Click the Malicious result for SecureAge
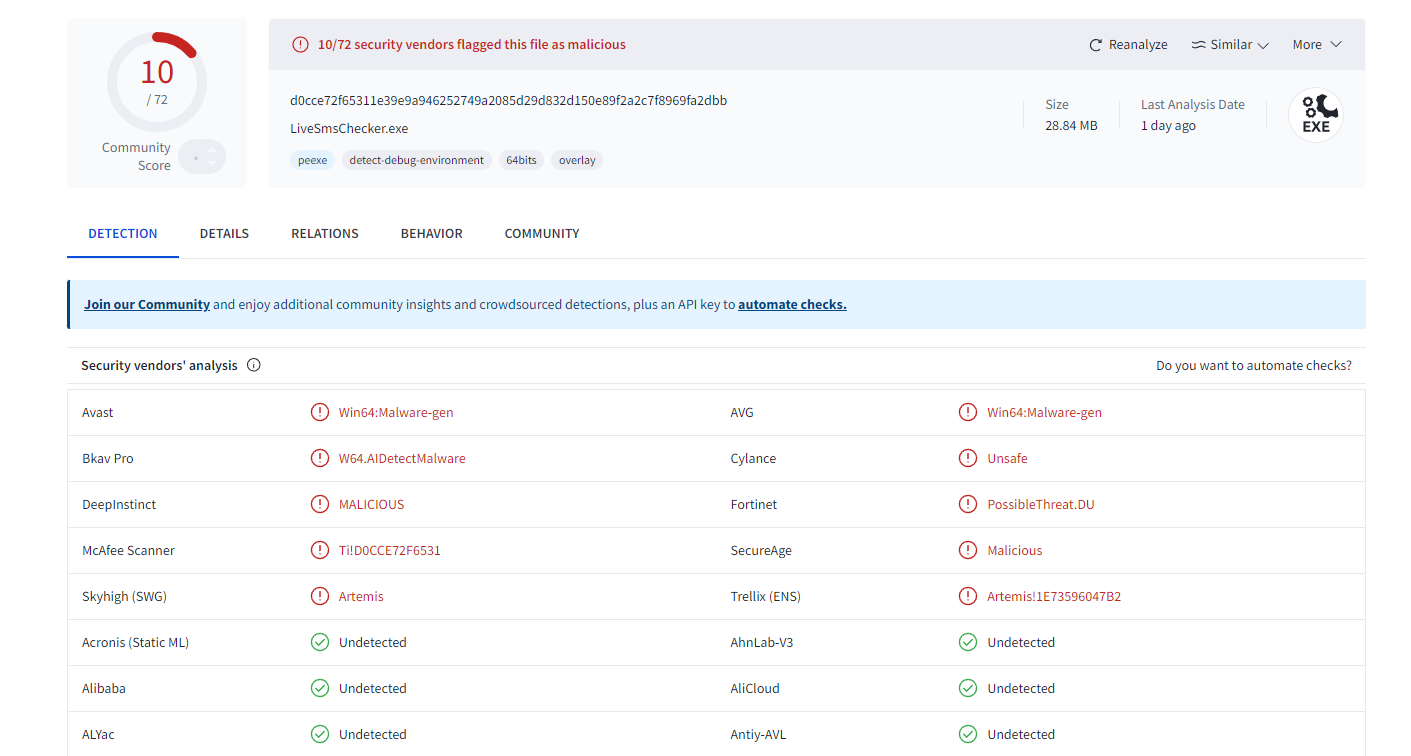Viewport: 1411px width, 756px height. coord(1014,550)
